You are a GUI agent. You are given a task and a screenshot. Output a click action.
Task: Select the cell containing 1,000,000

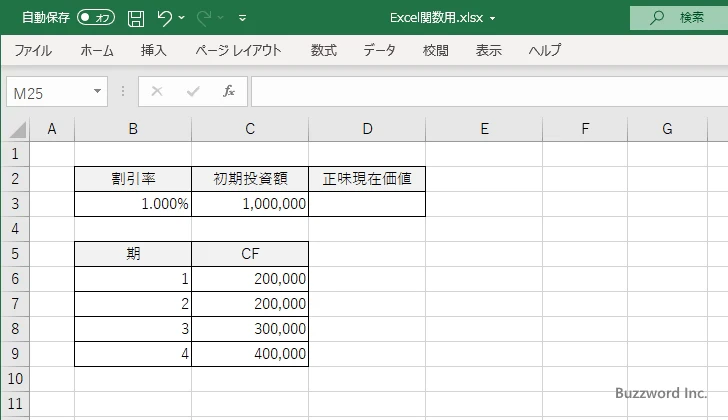(x=250, y=204)
